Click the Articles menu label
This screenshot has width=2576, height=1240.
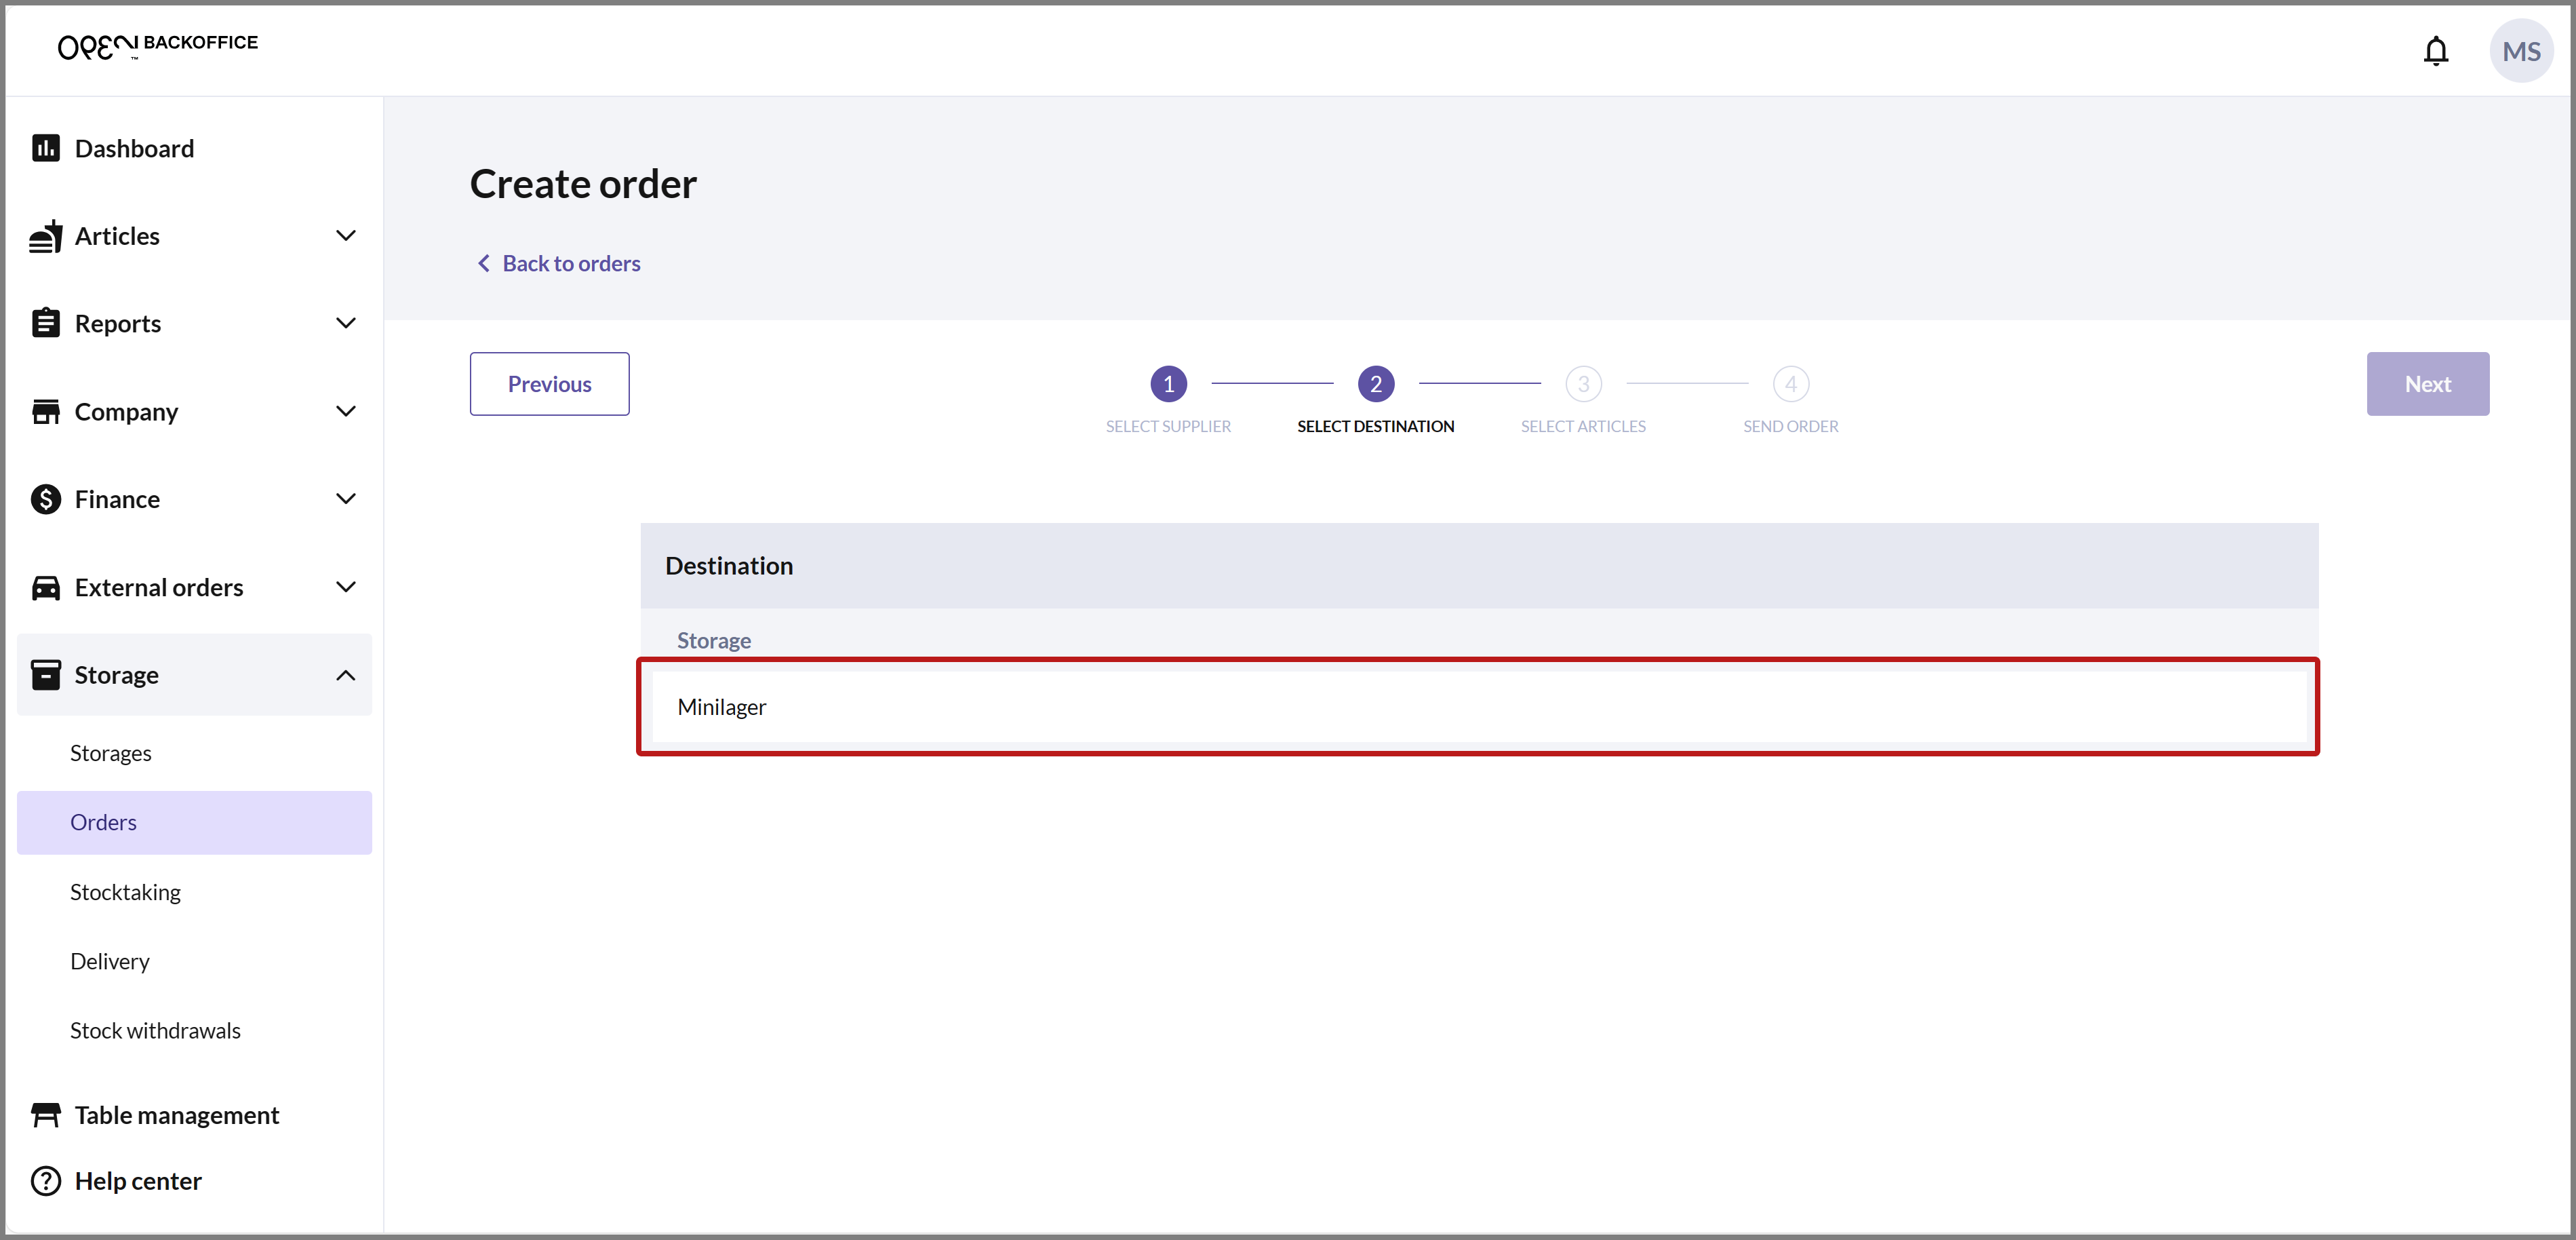[x=117, y=236]
